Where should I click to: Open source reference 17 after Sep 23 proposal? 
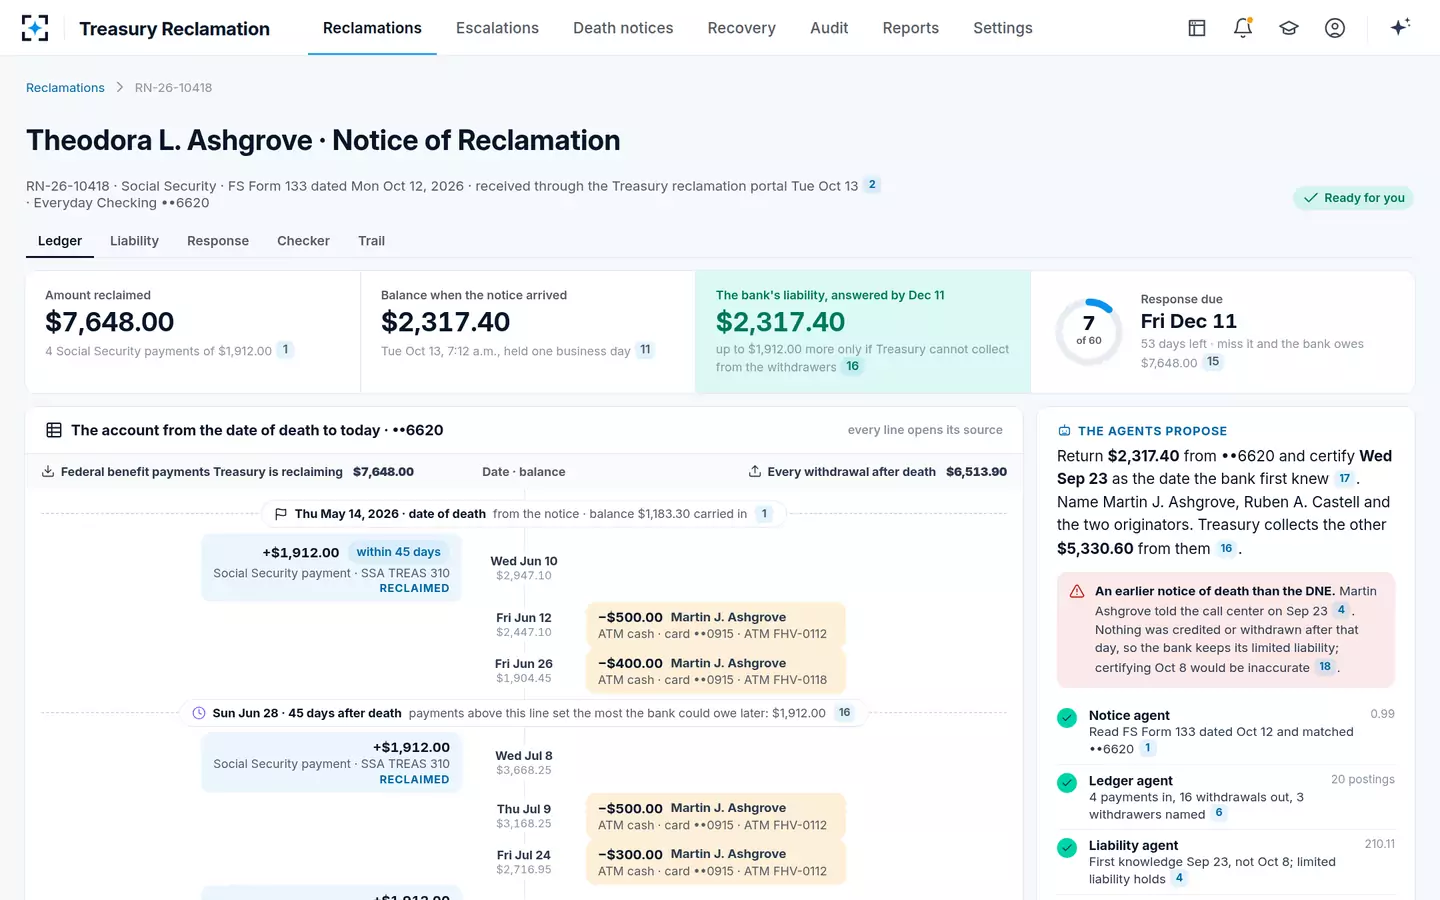pos(1345,479)
